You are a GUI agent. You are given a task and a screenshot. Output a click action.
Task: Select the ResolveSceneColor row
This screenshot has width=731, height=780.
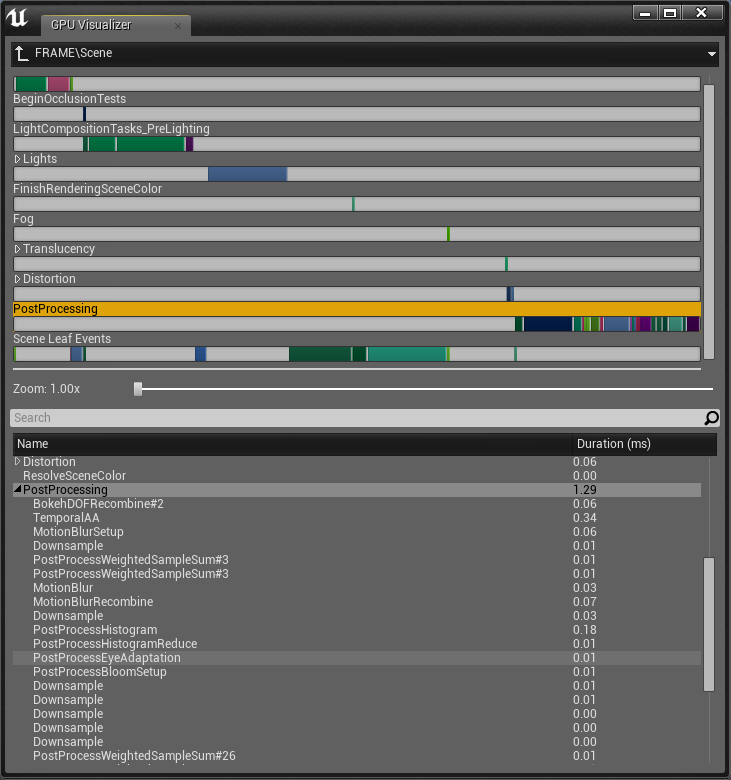click(357, 476)
